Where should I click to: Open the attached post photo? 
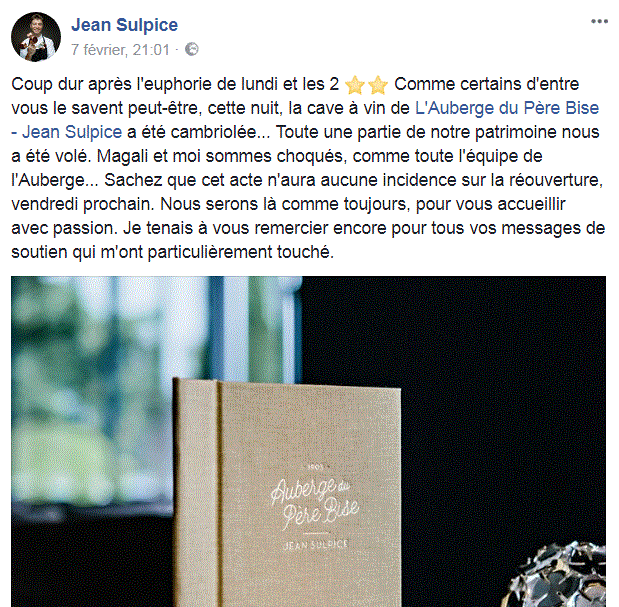click(308, 441)
